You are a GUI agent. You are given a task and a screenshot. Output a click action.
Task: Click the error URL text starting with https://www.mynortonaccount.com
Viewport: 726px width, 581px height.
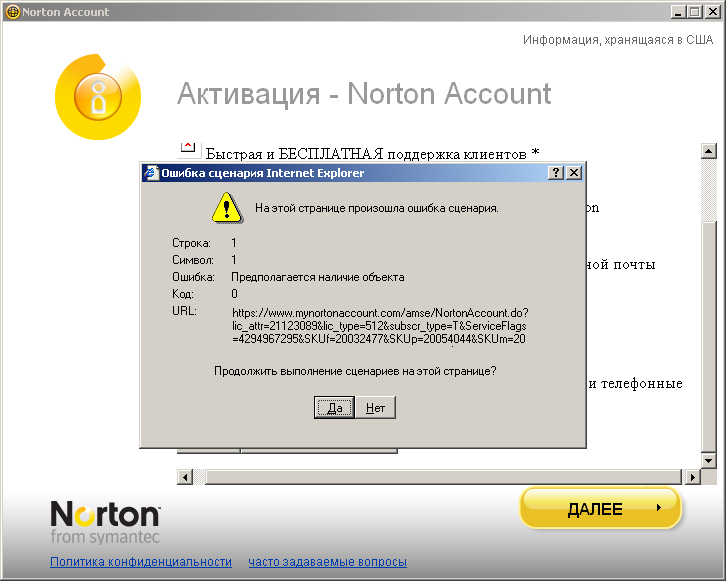(380, 326)
